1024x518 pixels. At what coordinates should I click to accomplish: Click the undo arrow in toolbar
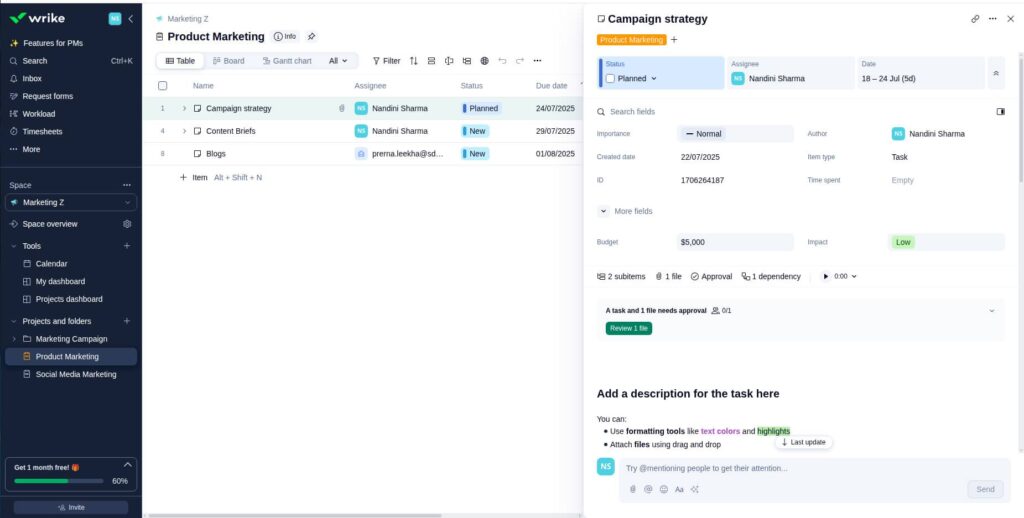[x=502, y=61]
